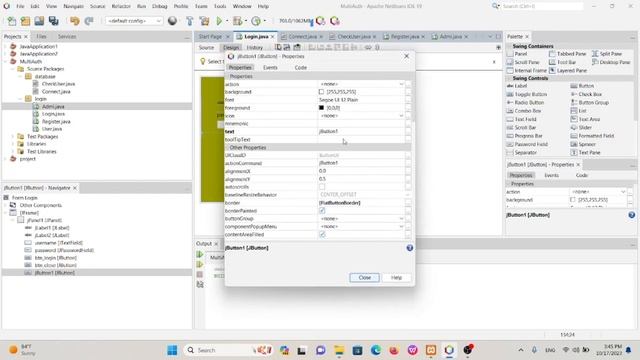Select the Text Field palette item
The height and width of the screenshot is (360, 640).
click(x=521, y=119)
